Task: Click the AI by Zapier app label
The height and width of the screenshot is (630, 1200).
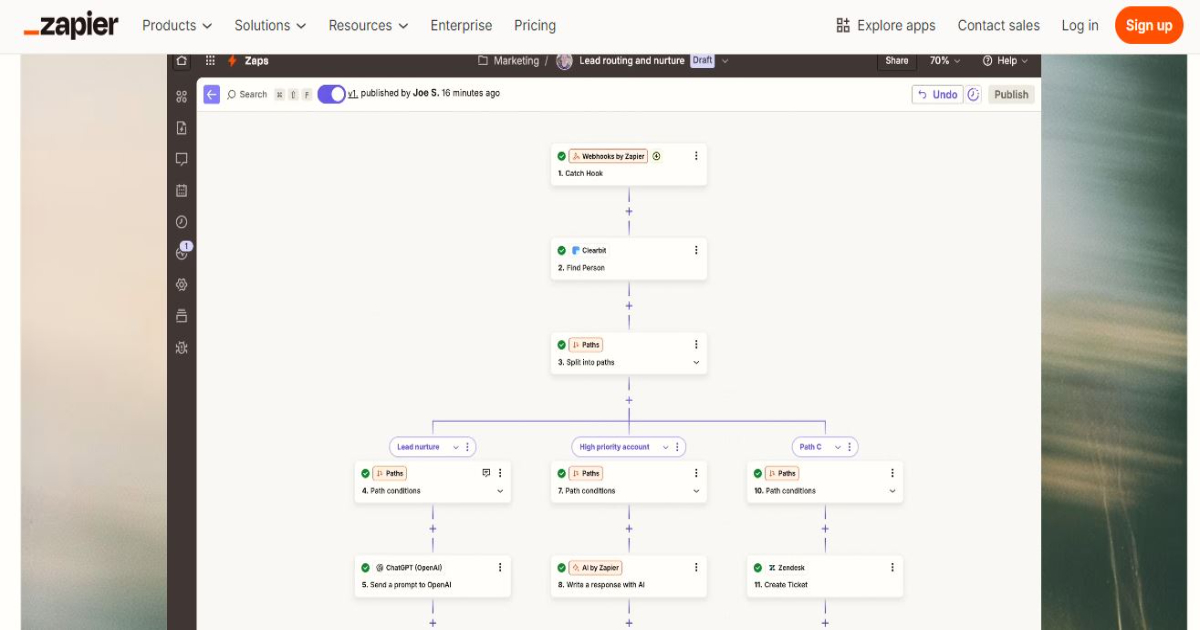Action: (x=595, y=567)
